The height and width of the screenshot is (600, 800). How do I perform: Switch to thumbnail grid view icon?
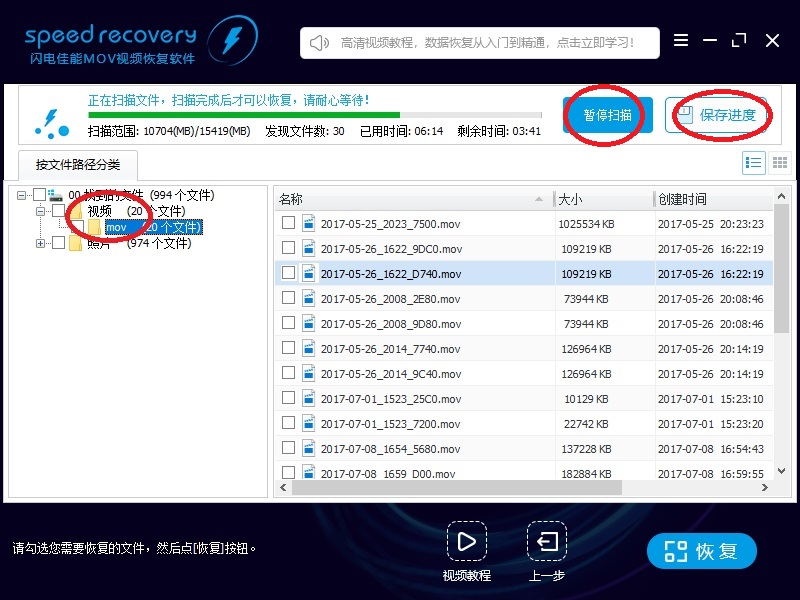click(780, 163)
